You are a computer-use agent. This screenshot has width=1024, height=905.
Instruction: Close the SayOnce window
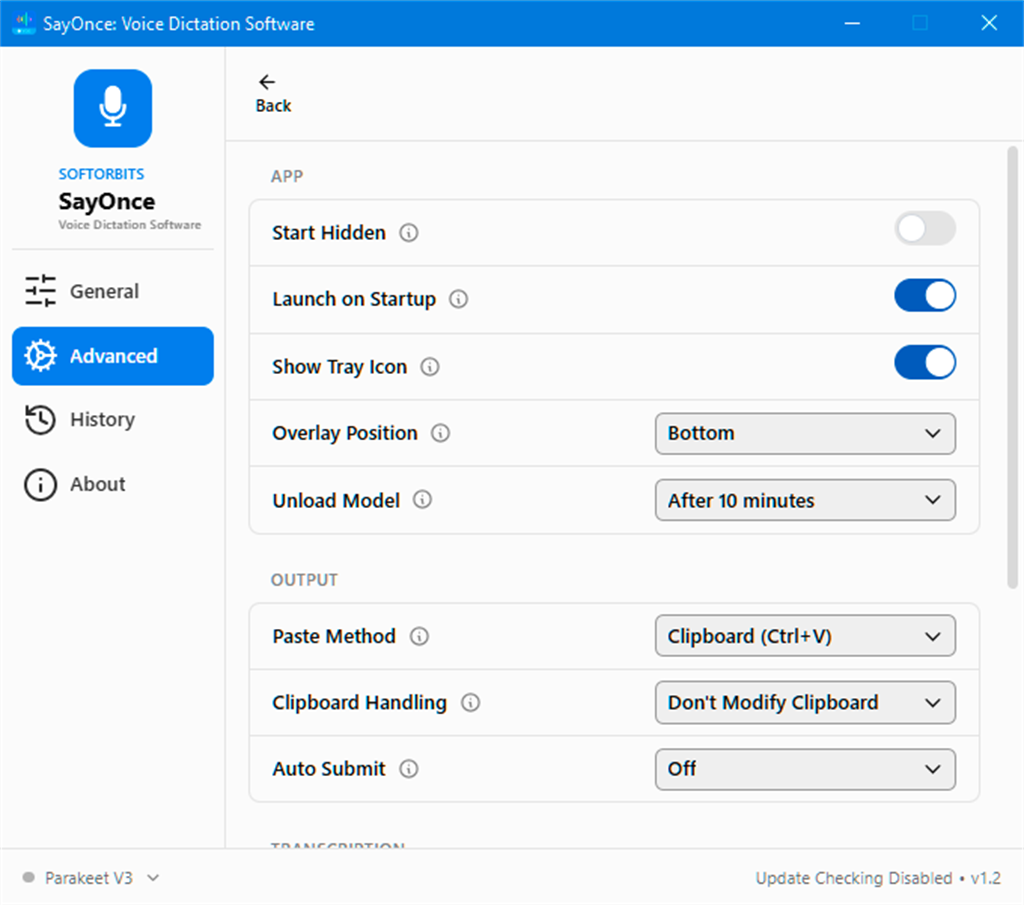pyautogui.click(x=989, y=24)
